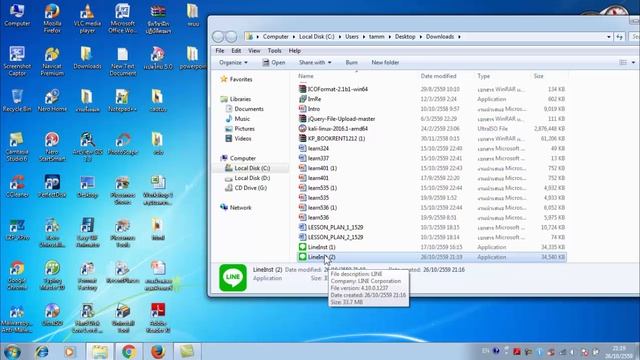Click the Burn toolbar button
The image size is (640, 360).
(351, 62)
